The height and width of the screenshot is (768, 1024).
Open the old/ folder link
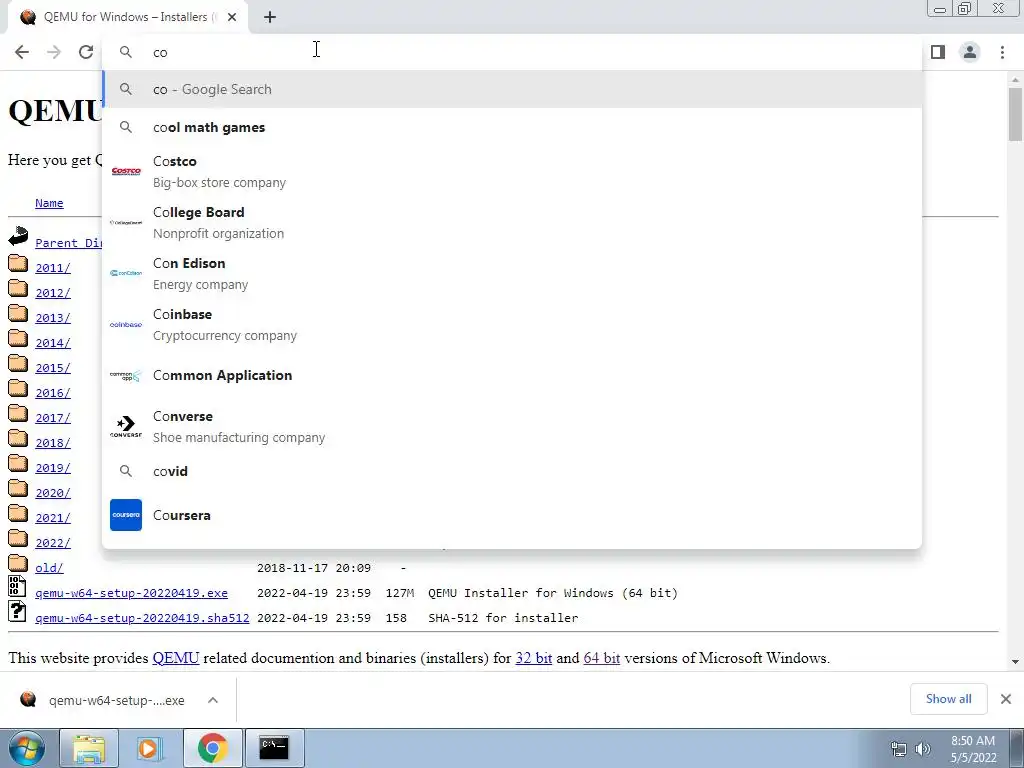[x=49, y=568]
